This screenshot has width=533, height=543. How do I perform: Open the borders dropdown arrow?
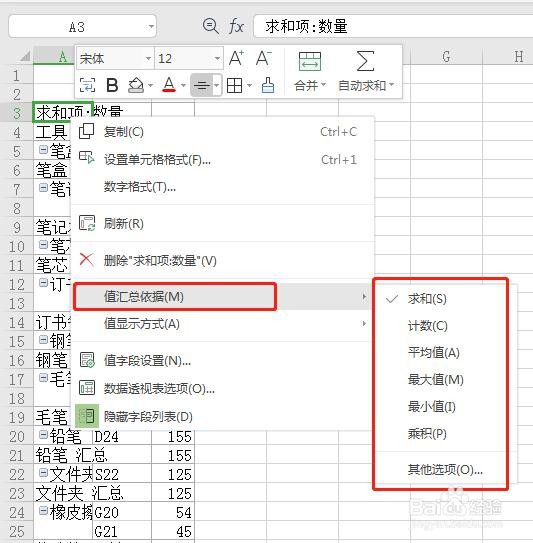pos(249,85)
